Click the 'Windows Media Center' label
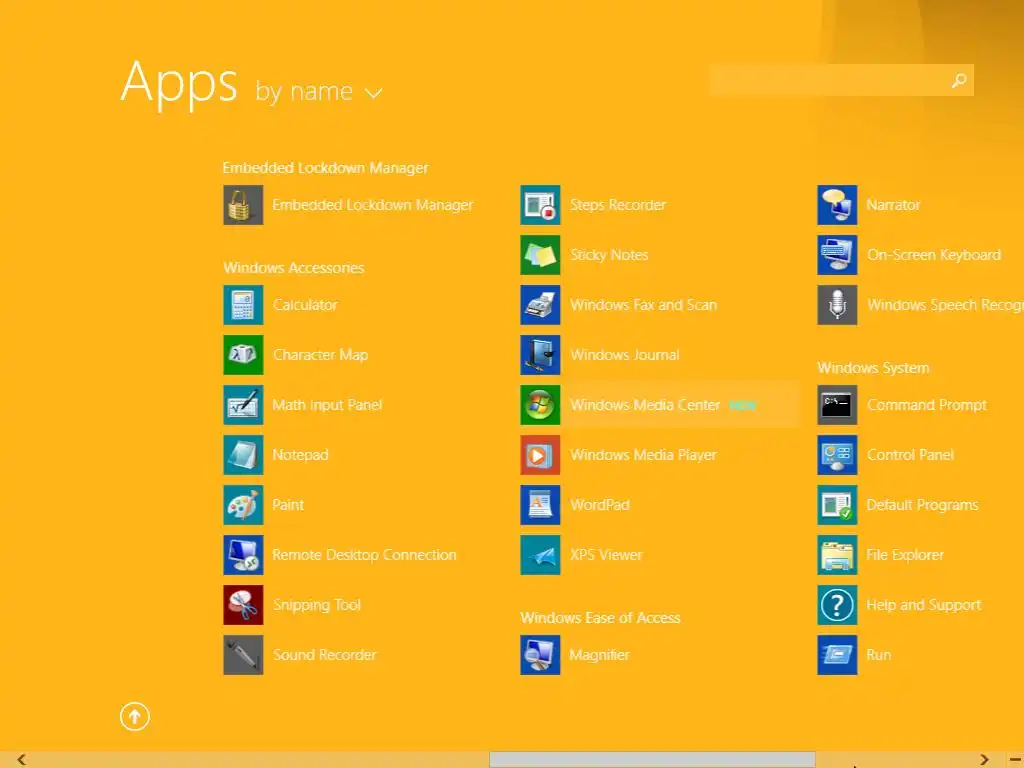The image size is (1024, 768). 645,405
